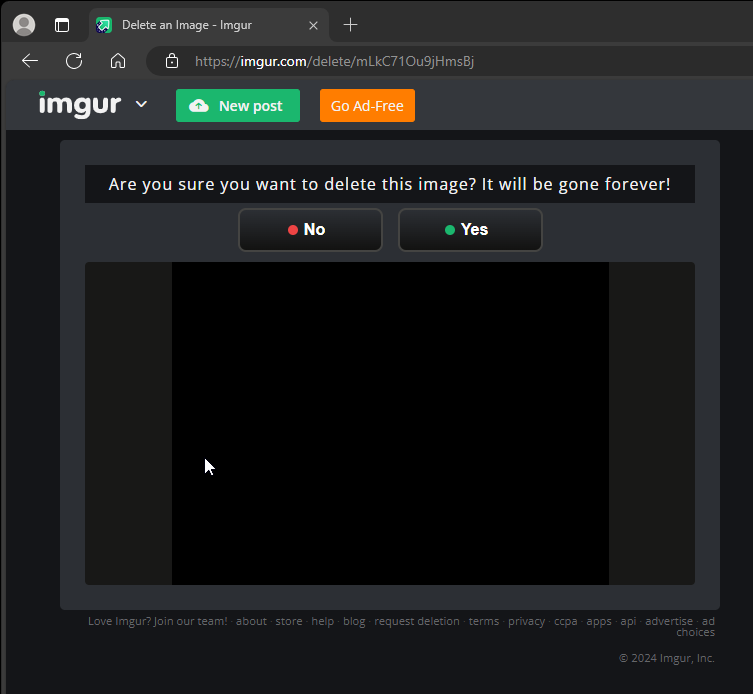
Task: Open a new tab with plus icon
Action: coord(350,25)
